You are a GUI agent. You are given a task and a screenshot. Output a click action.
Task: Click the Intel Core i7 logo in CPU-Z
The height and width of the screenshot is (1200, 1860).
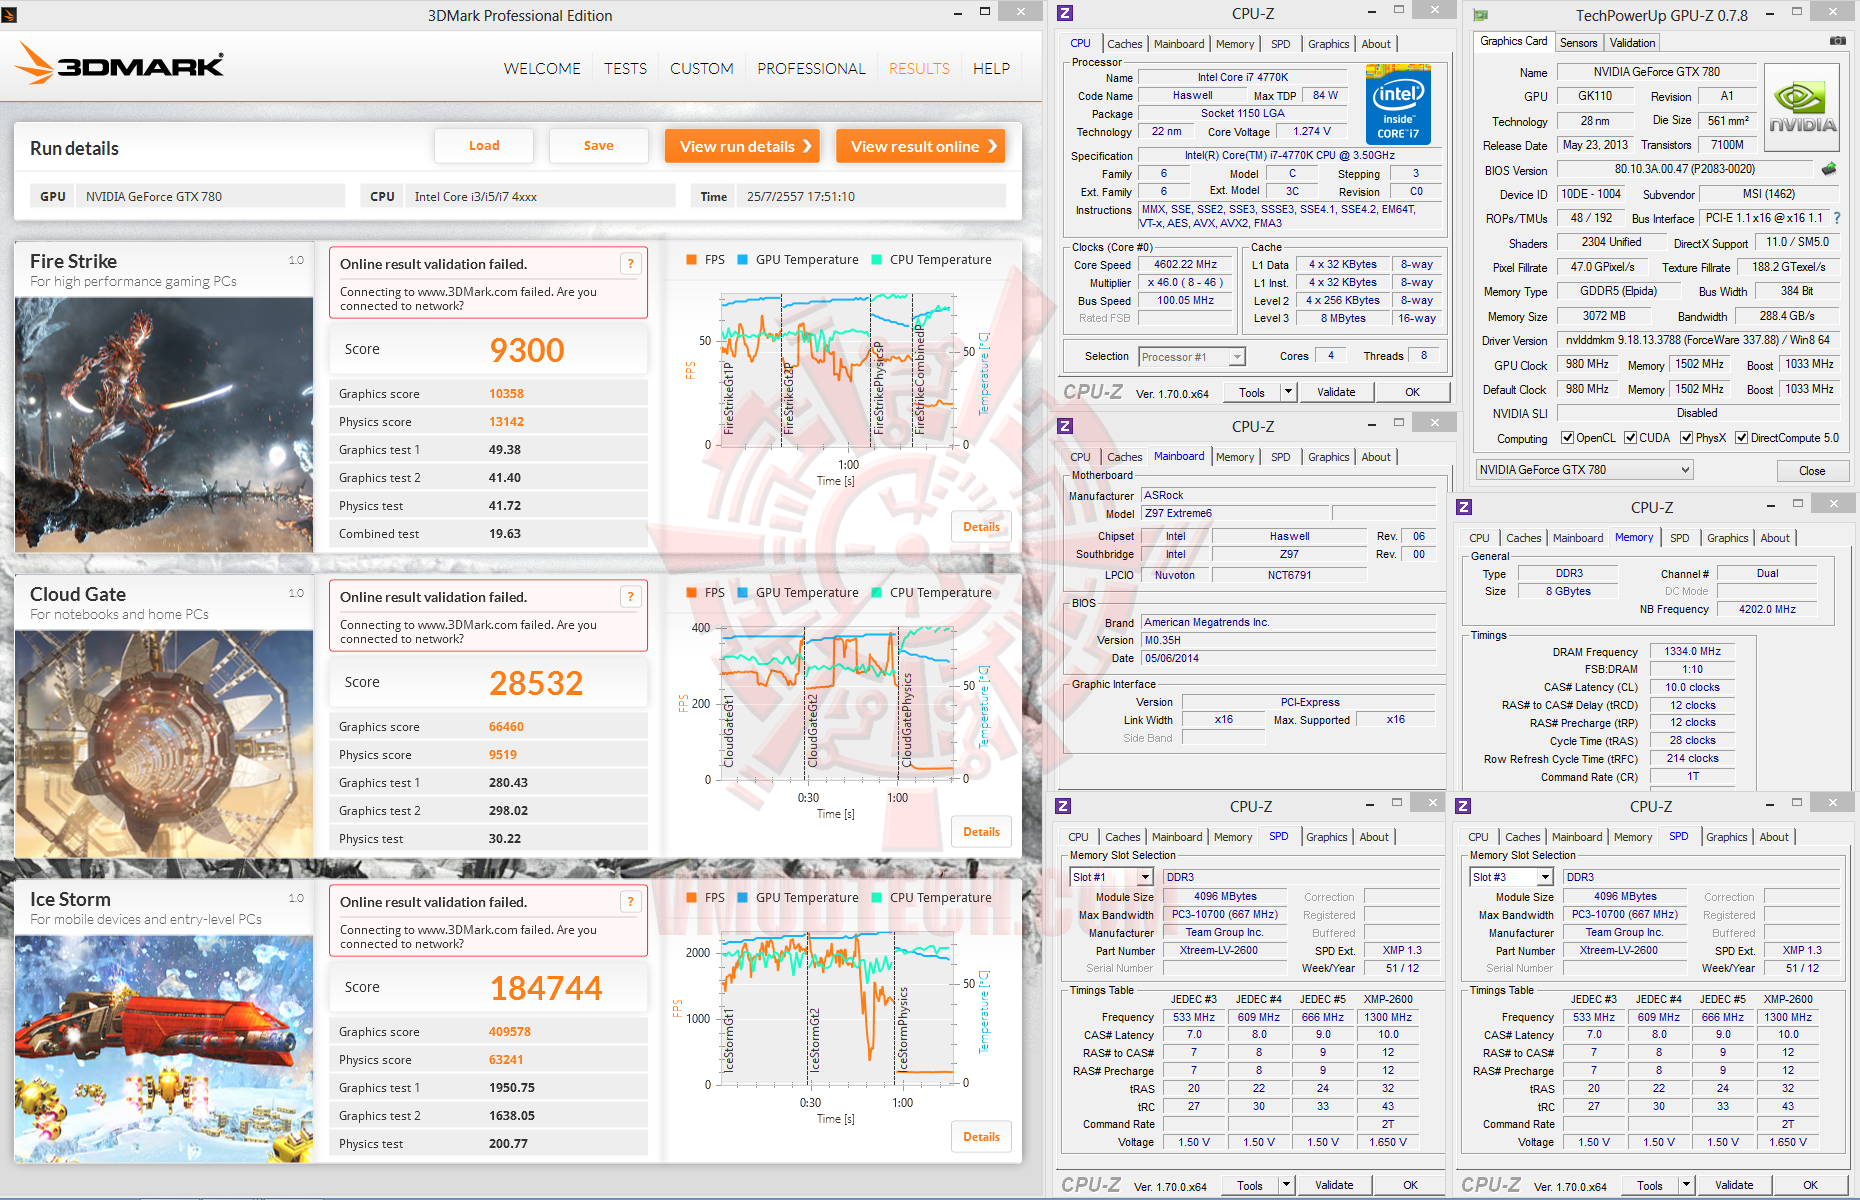point(1398,105)
